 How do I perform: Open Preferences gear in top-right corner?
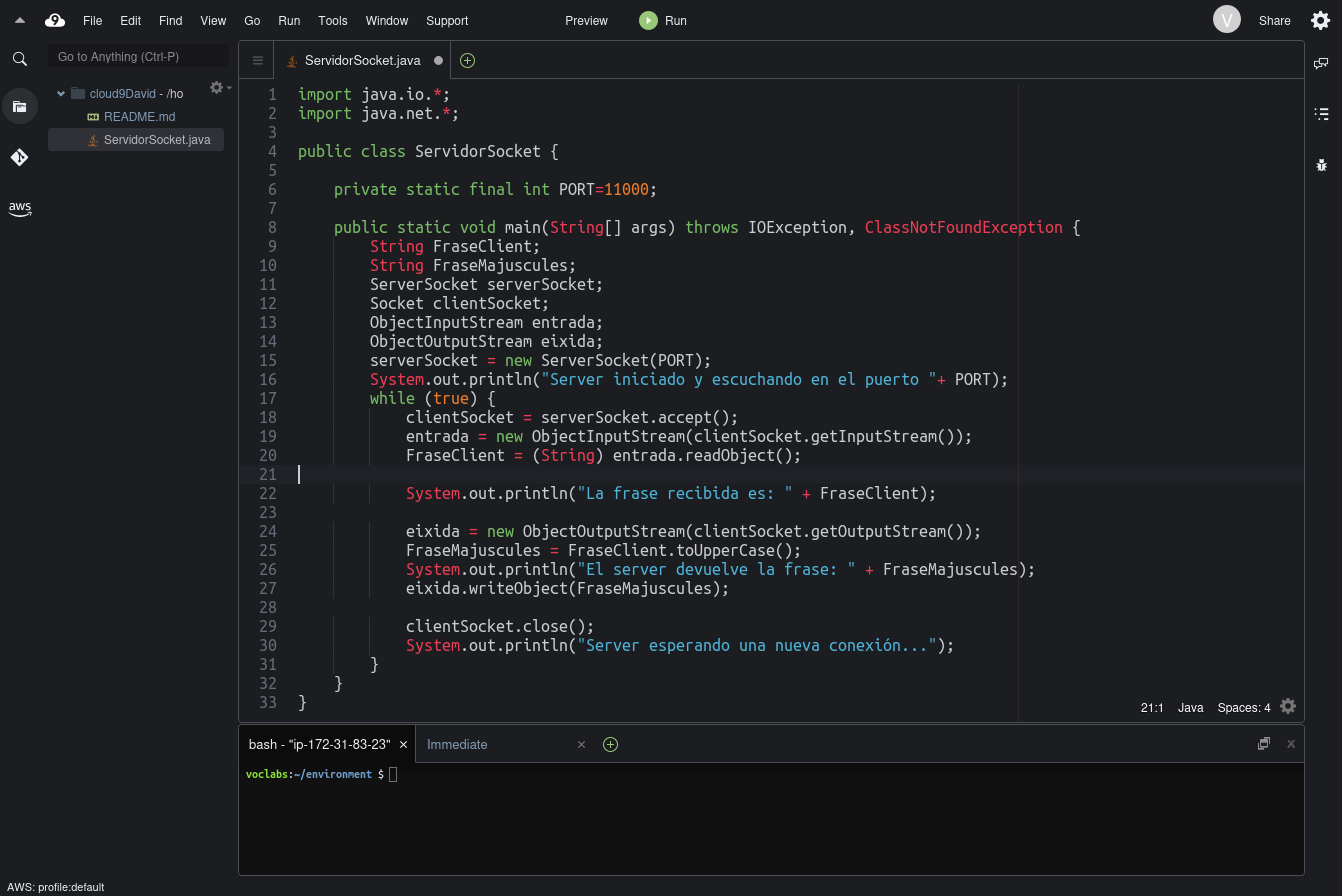[1320, 20]
